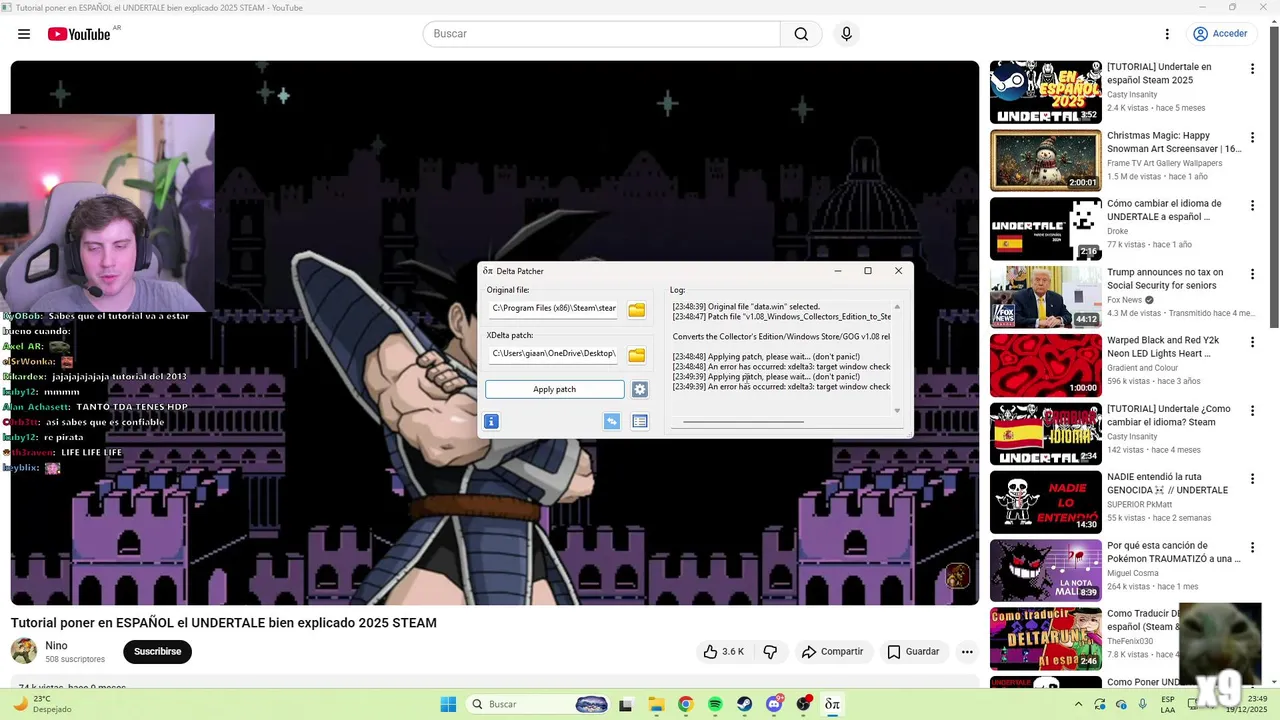Screen dimensions: 1280x720
Task: Open options menu for Trump Social Security video
Action: (1252, 274)
